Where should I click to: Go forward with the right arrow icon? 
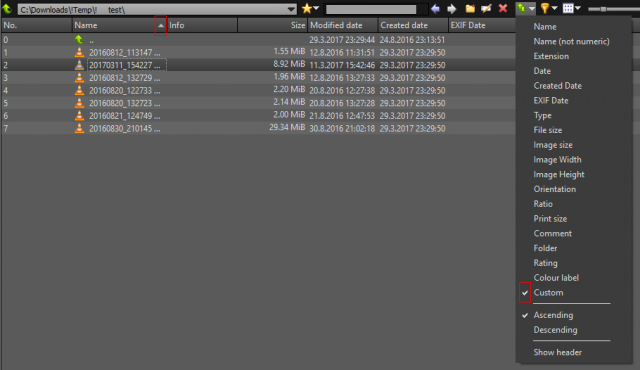[451, 9]
